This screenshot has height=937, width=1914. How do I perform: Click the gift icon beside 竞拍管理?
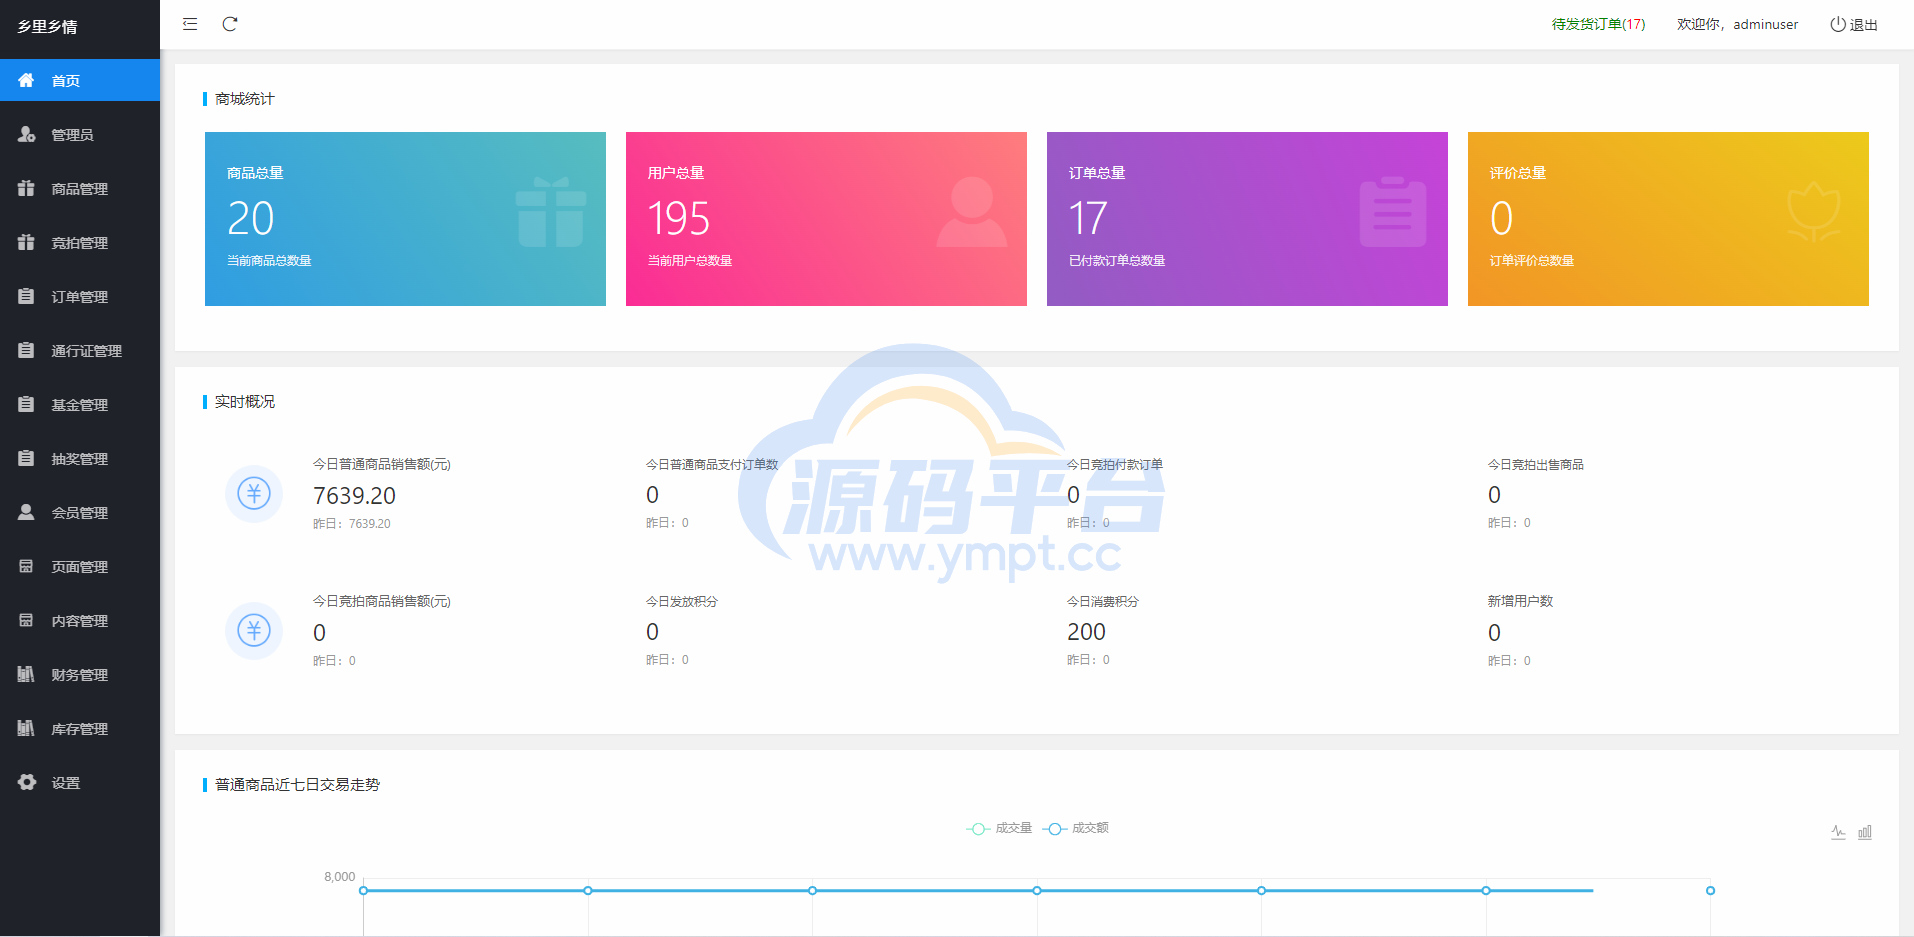coord(26,242)
